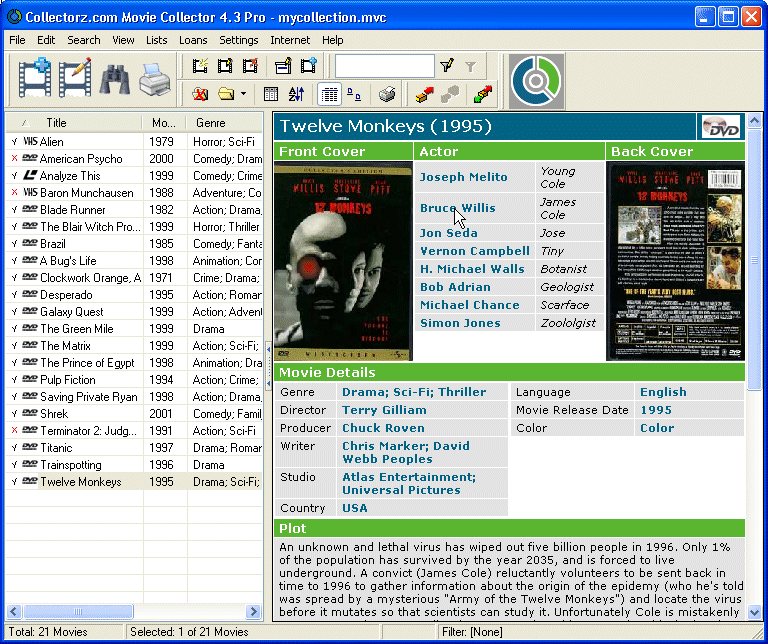This screenshot has height=644, width=768.
Task: Click the movie list horizontal scrollbar thumb
Action: click(78, 611)
